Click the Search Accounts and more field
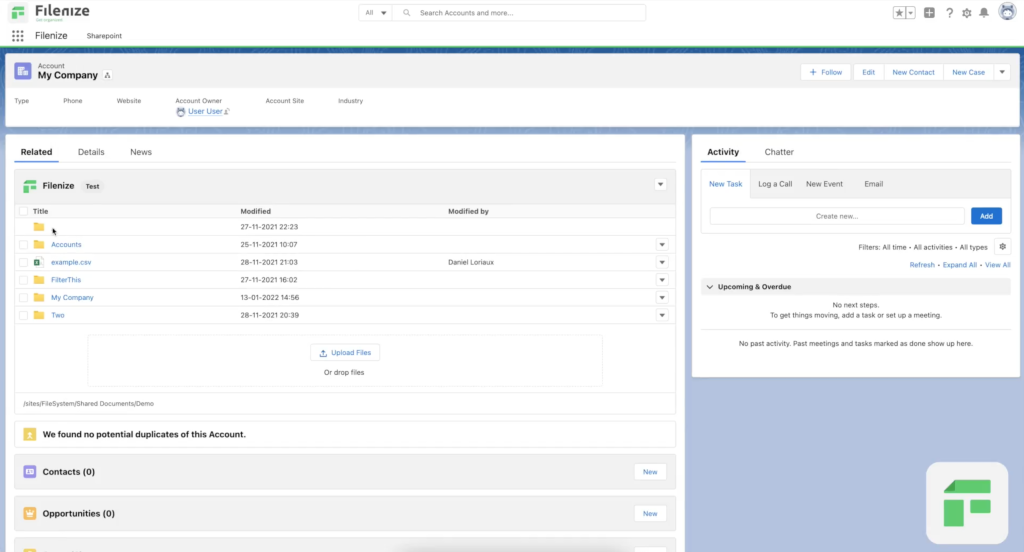This screenshot has height=552, width=1024. pos(519,12)
